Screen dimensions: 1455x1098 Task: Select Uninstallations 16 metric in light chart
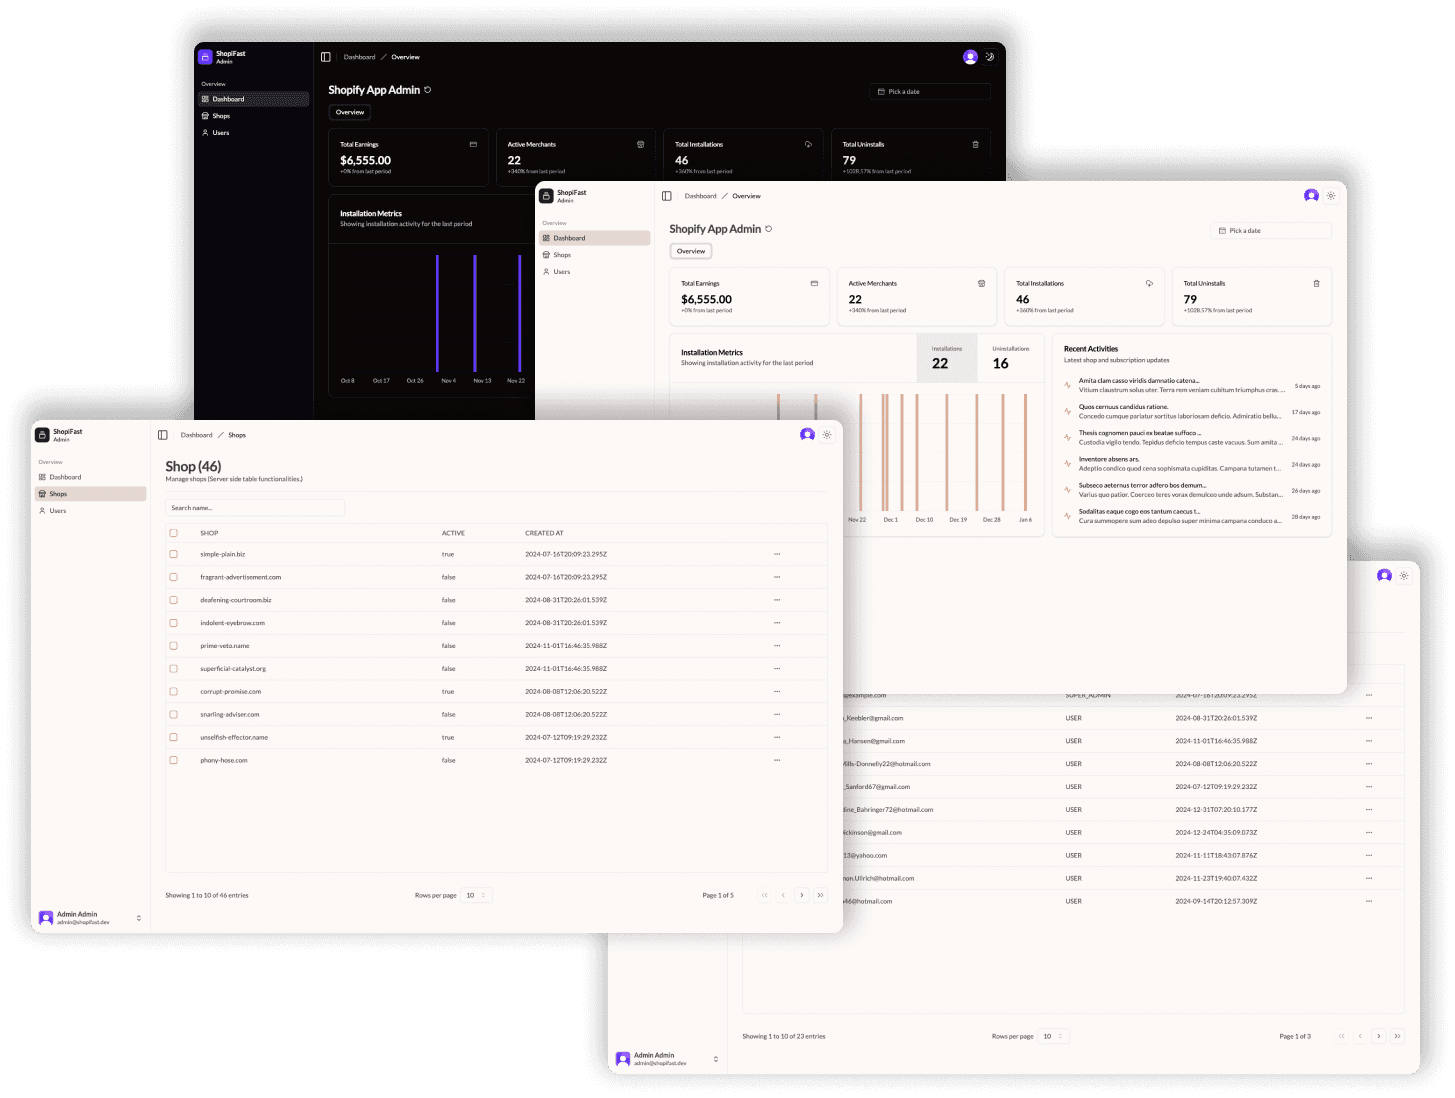pos(1010,358)
